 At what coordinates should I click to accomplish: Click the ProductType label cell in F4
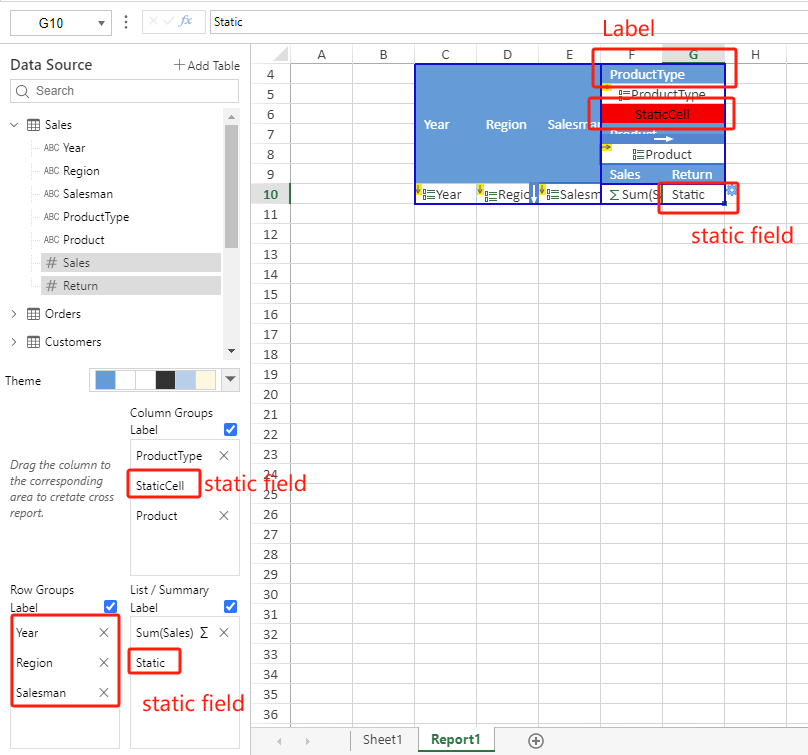(663, 75)
